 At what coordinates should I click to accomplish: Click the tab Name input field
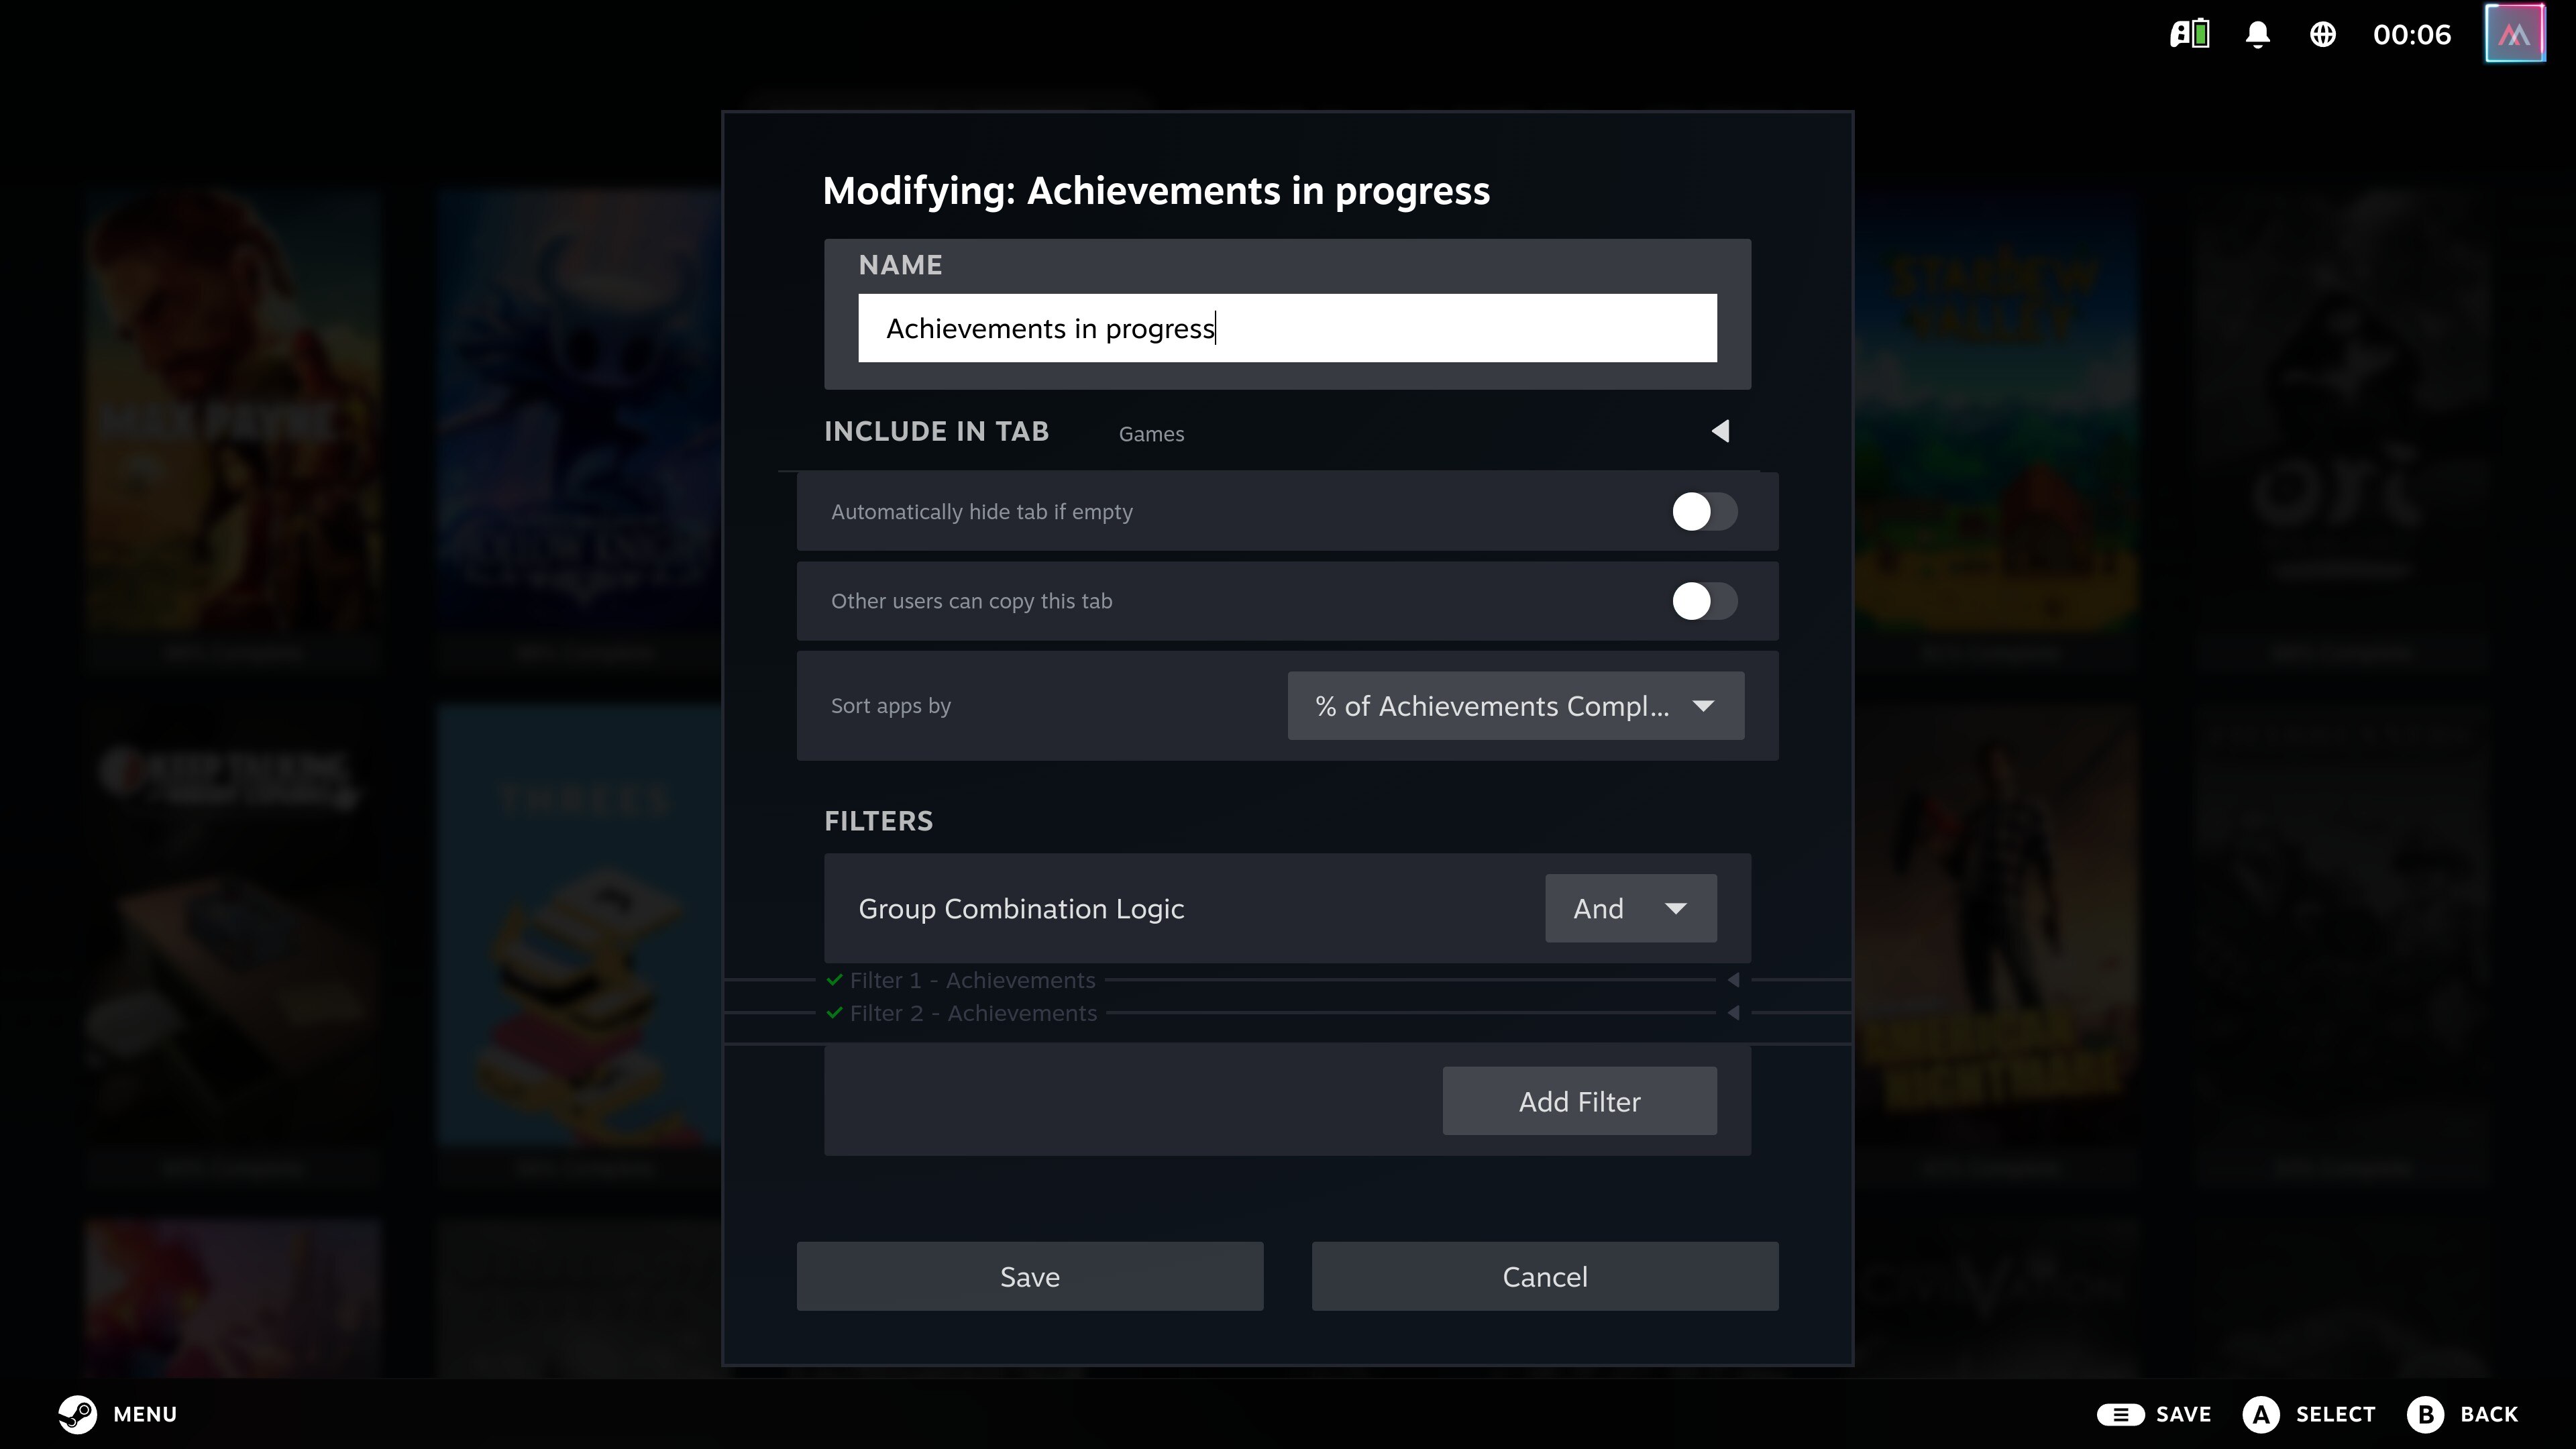click(1287, 328)
